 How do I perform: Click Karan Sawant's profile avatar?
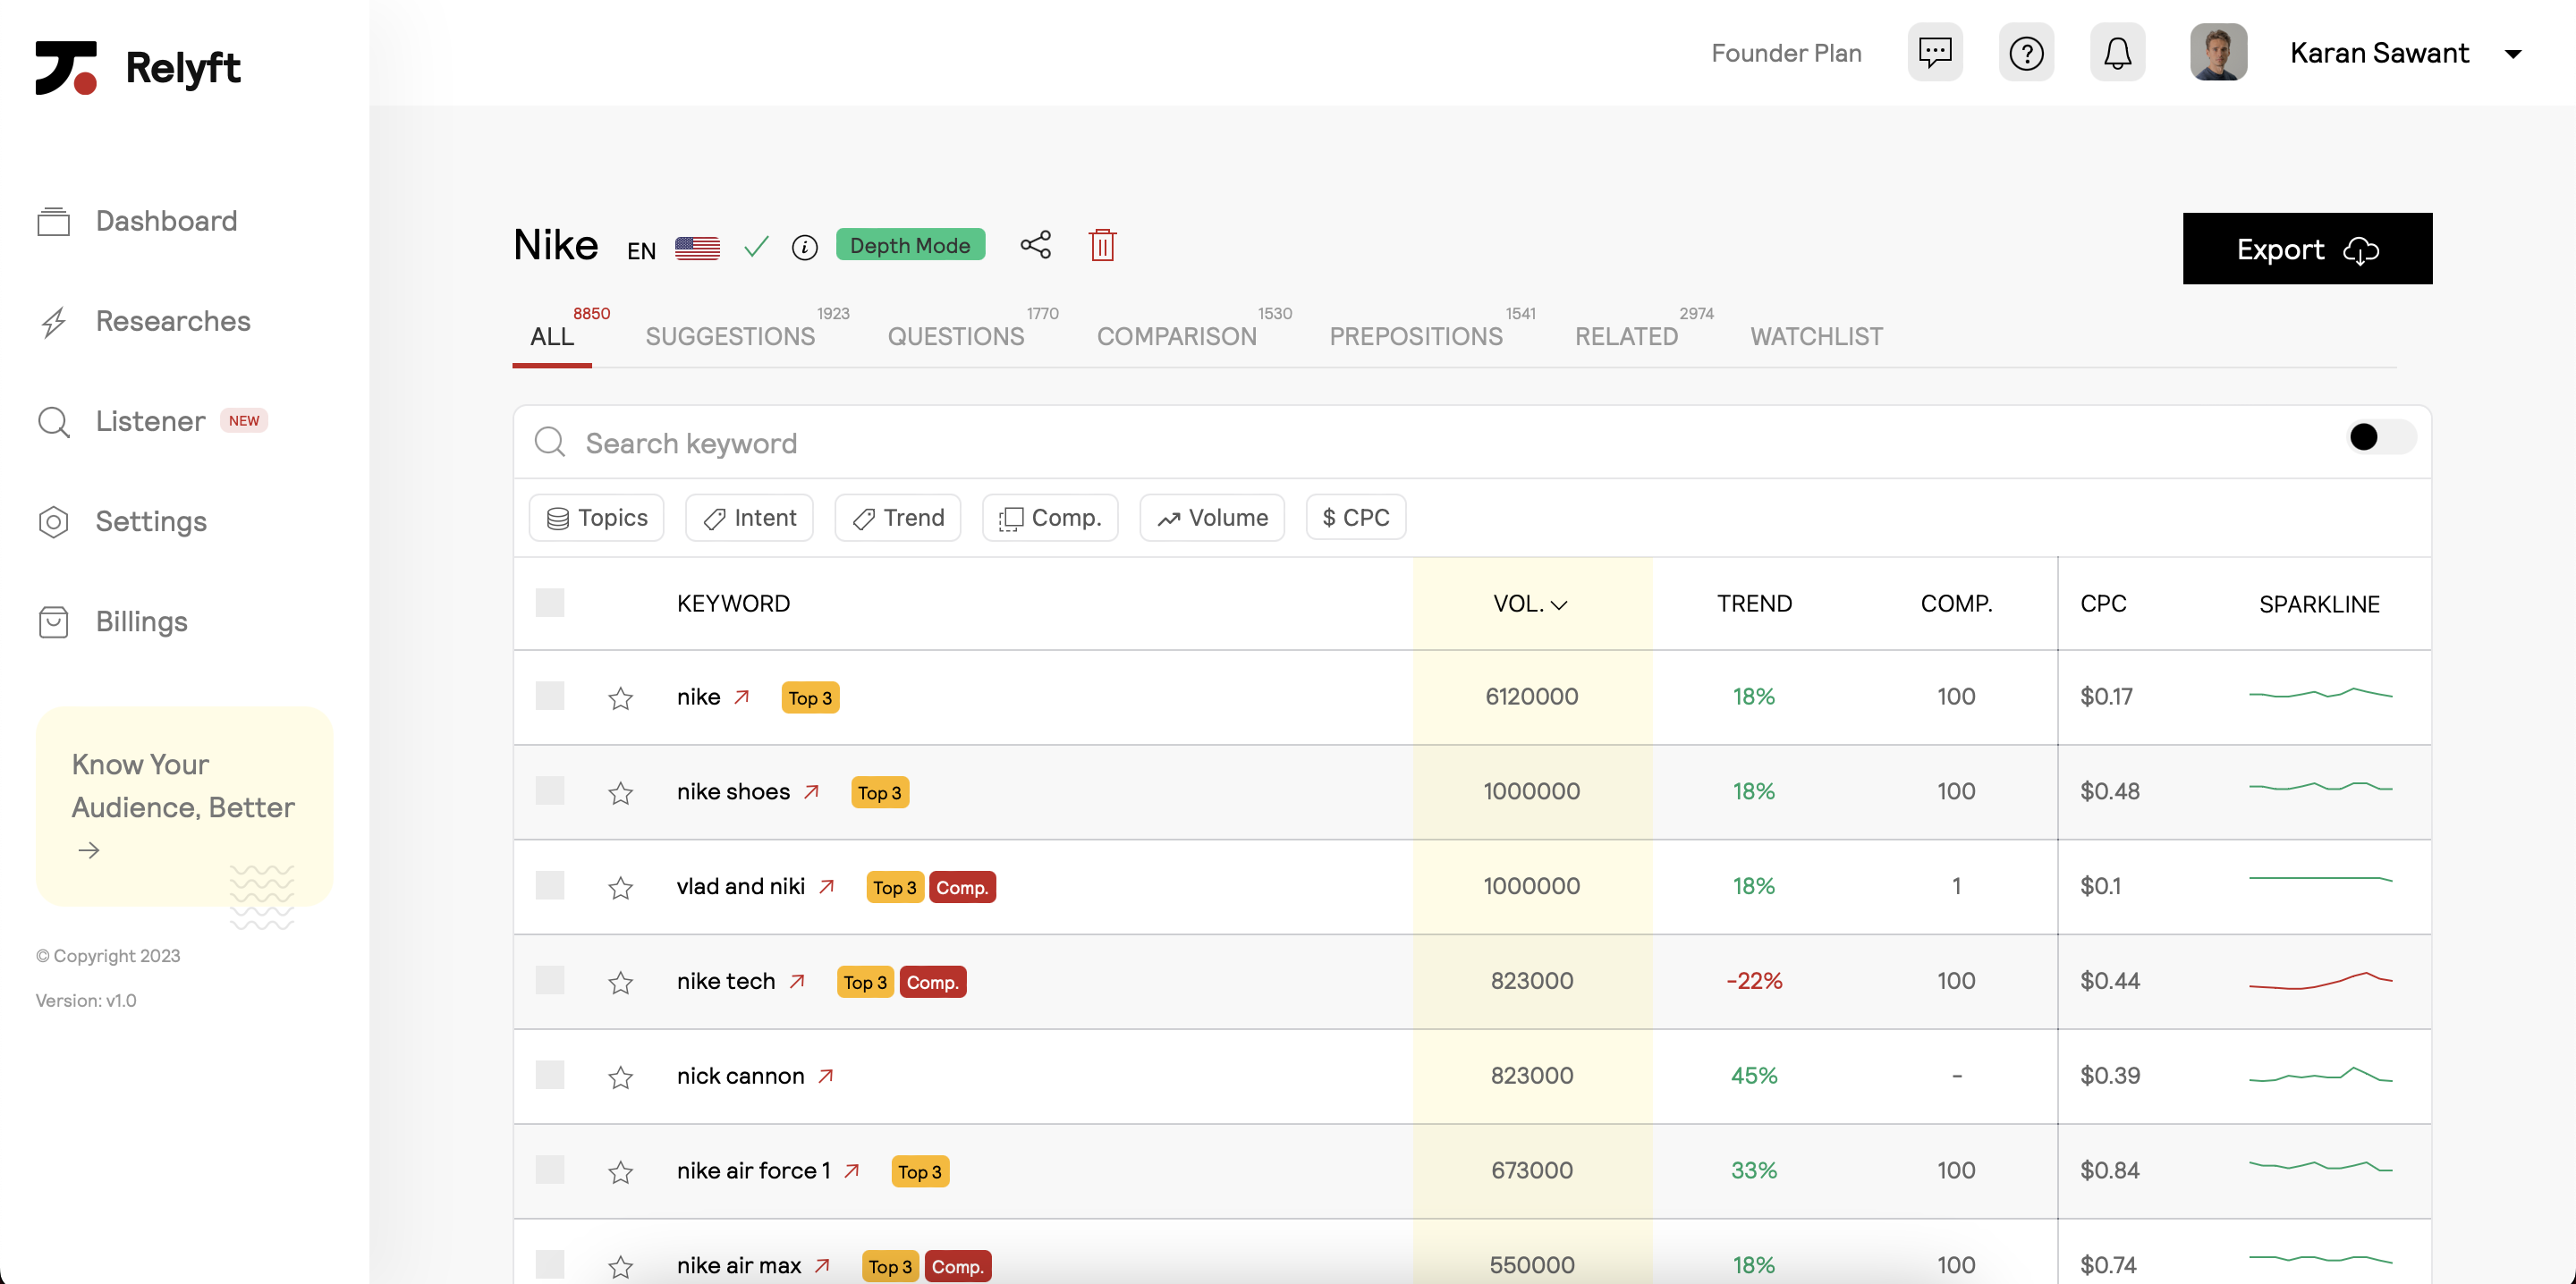click(2217, 52)
